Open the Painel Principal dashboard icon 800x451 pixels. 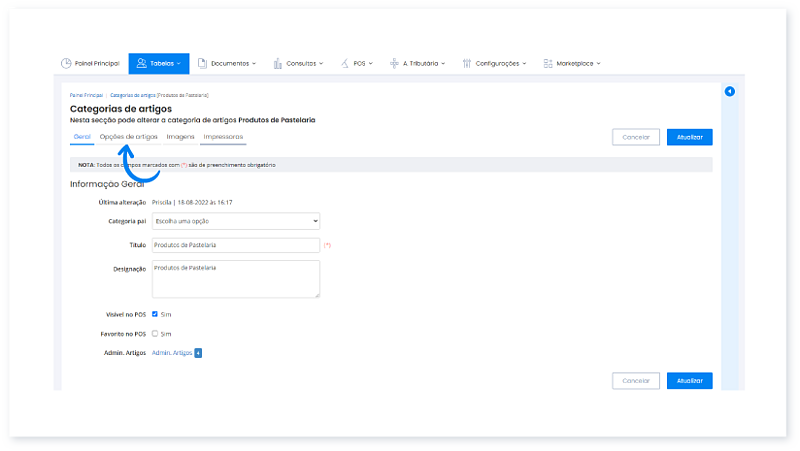pyautogui.click(x=67, y=63)
